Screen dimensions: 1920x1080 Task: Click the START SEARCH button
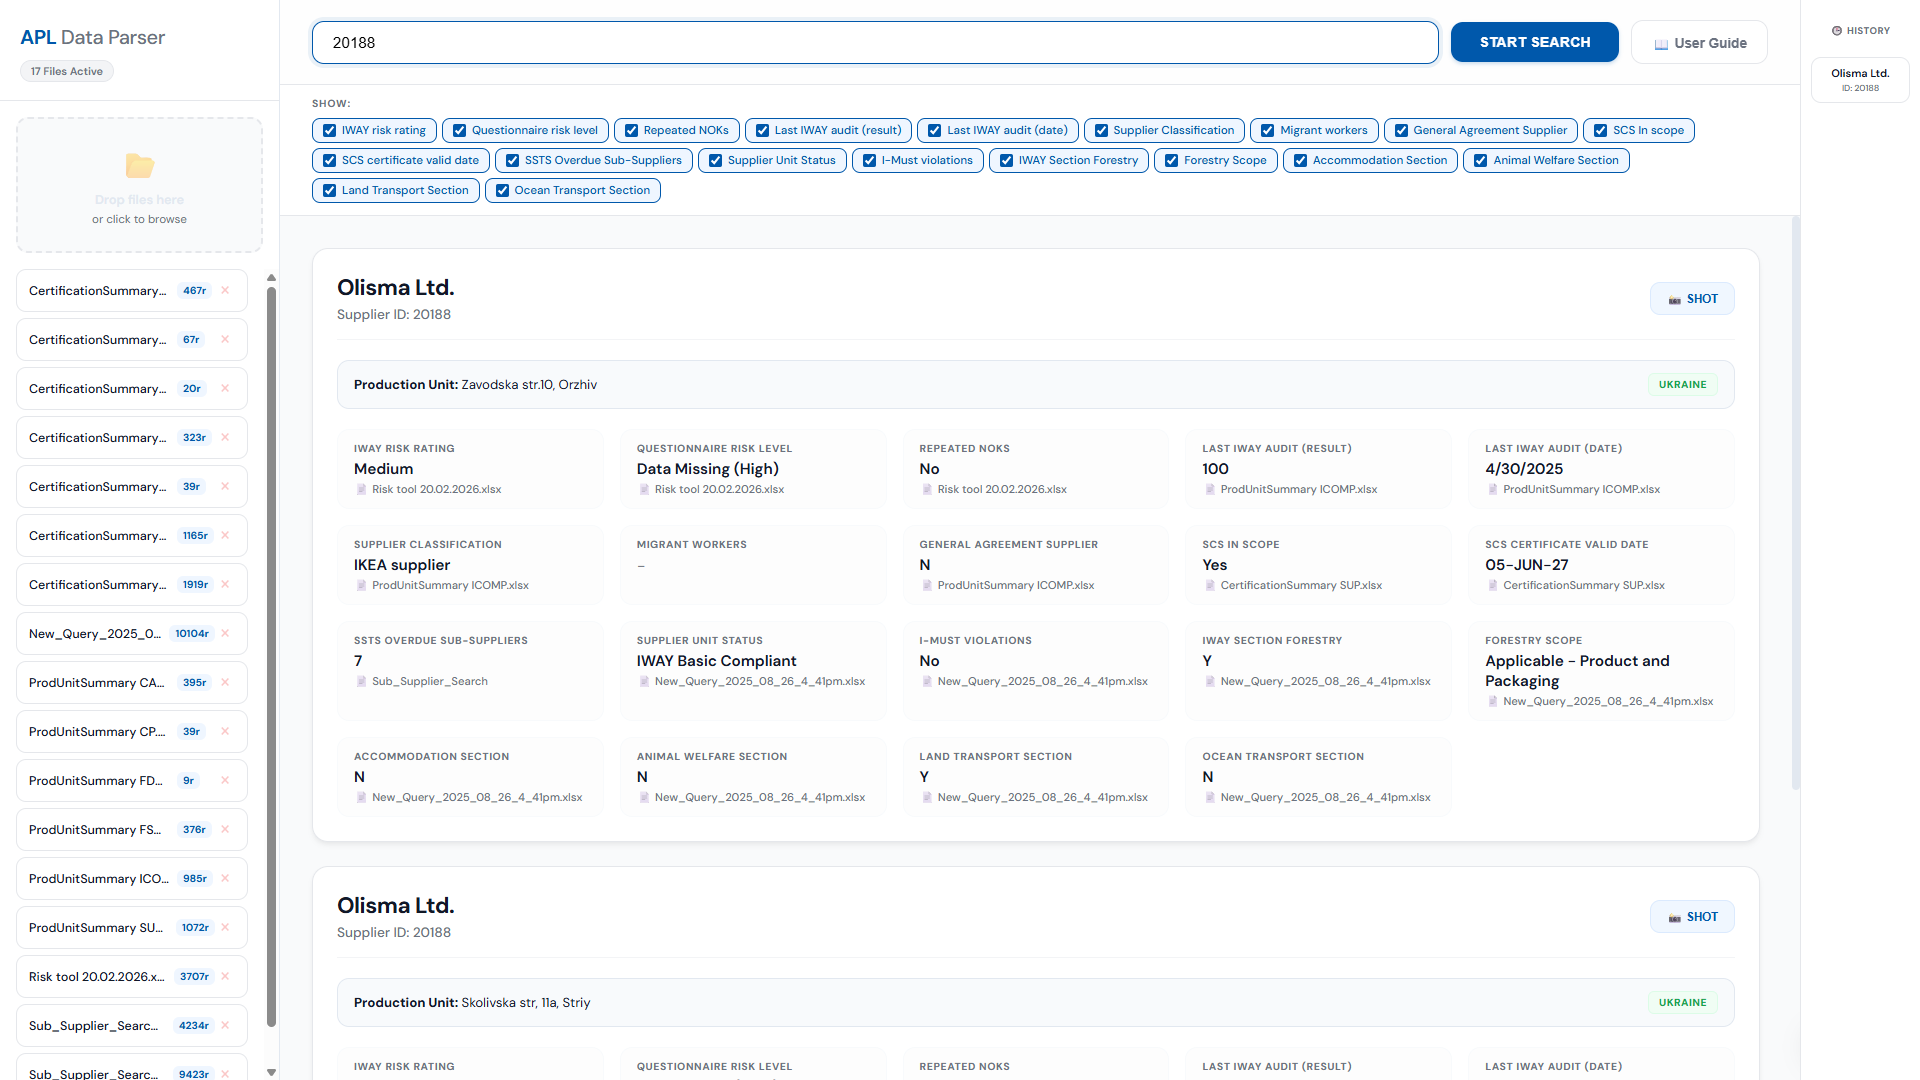pyautogui.click(x=1534, y=42)
